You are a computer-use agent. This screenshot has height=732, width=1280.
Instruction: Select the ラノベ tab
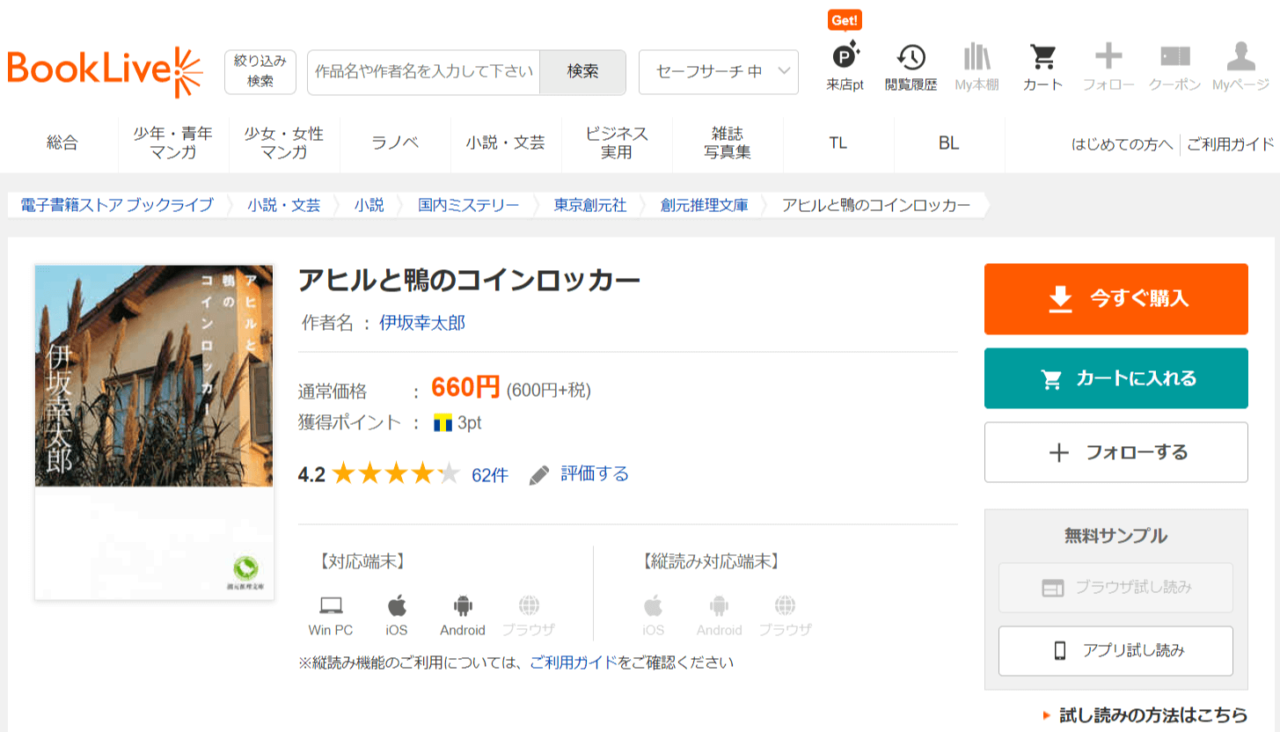point(395,143)
